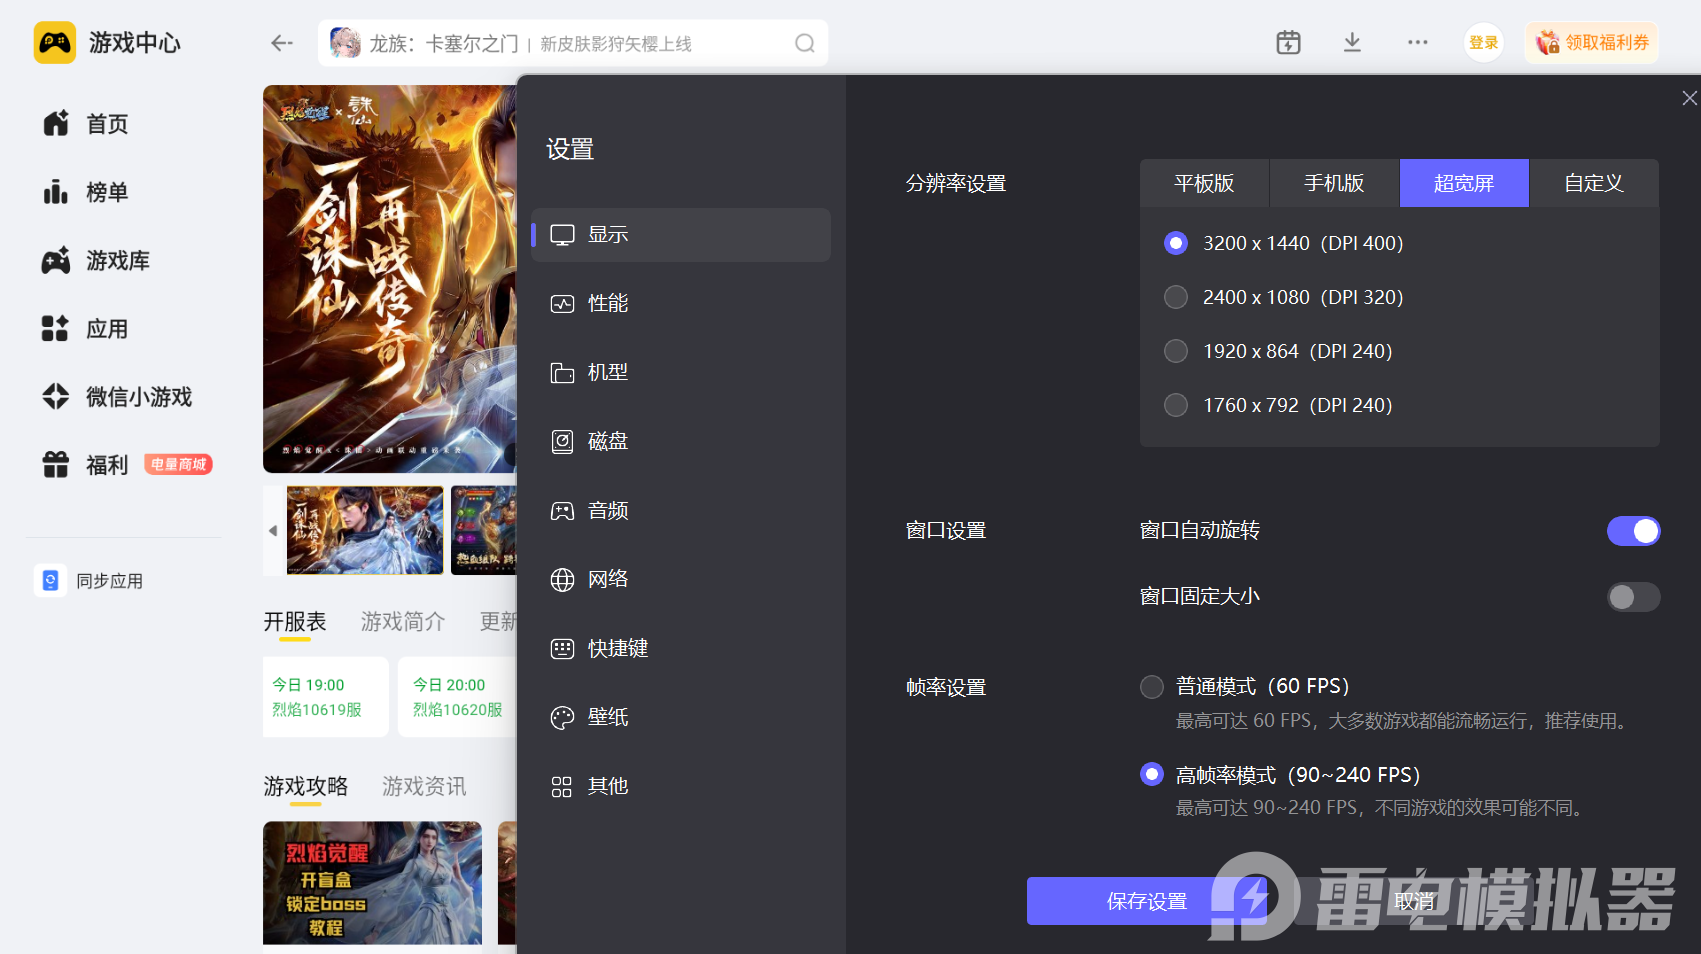Collapse the carousel with the left arrow
This screenshot has height=954, width=1701.
click(x=272, y=530)
